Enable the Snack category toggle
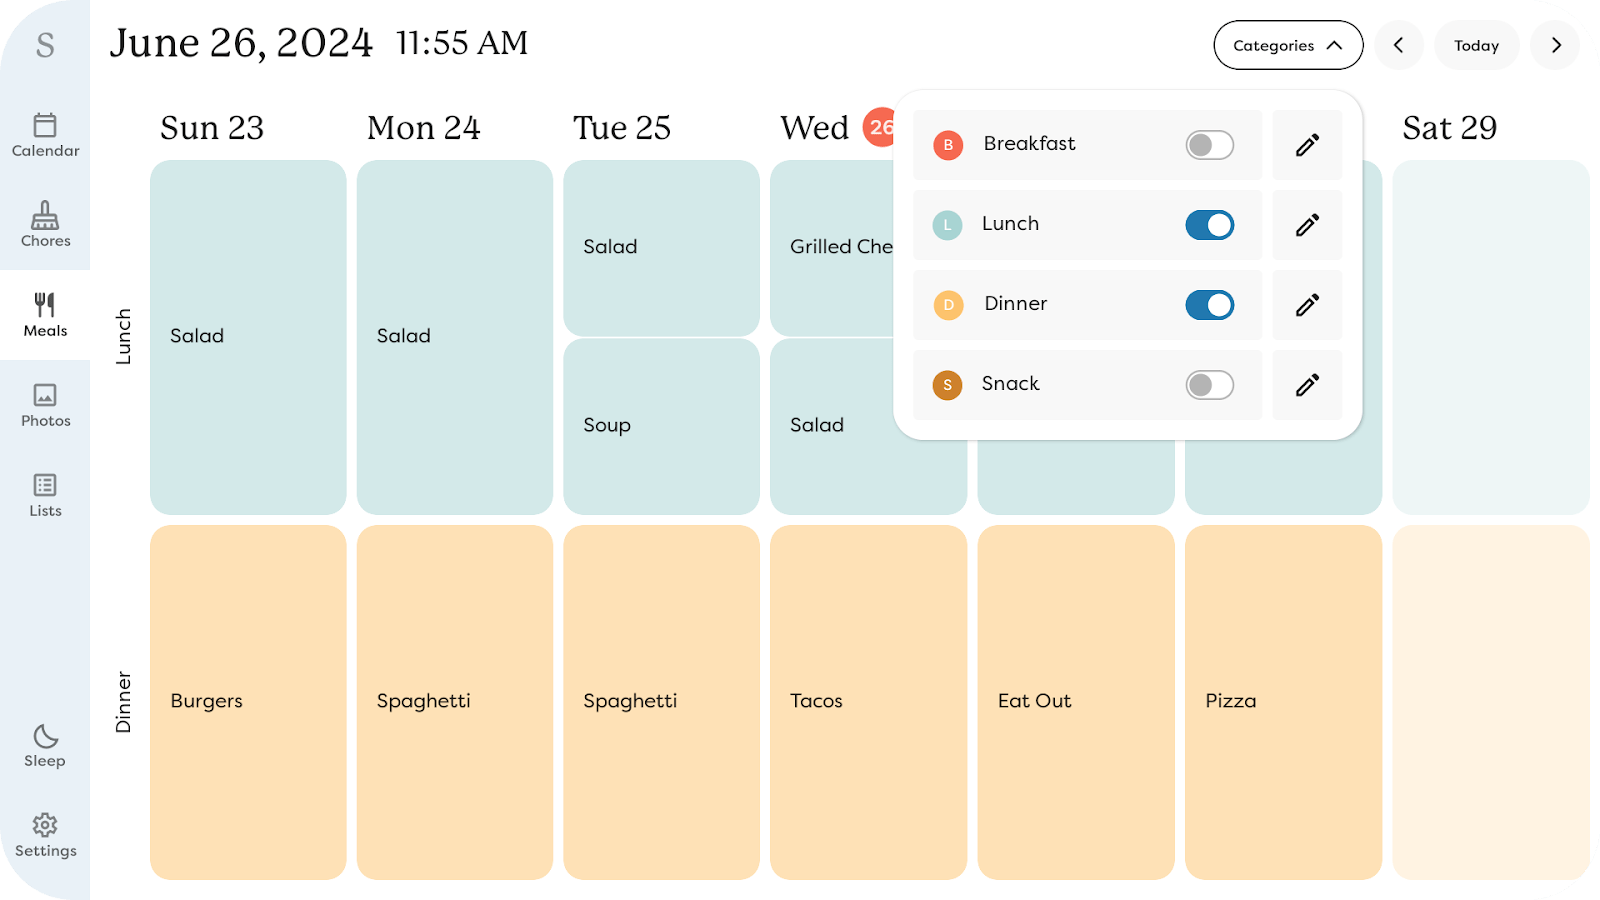Image resolution: width=1600 pixels, height=900 pixels. tap(1209, 385)
